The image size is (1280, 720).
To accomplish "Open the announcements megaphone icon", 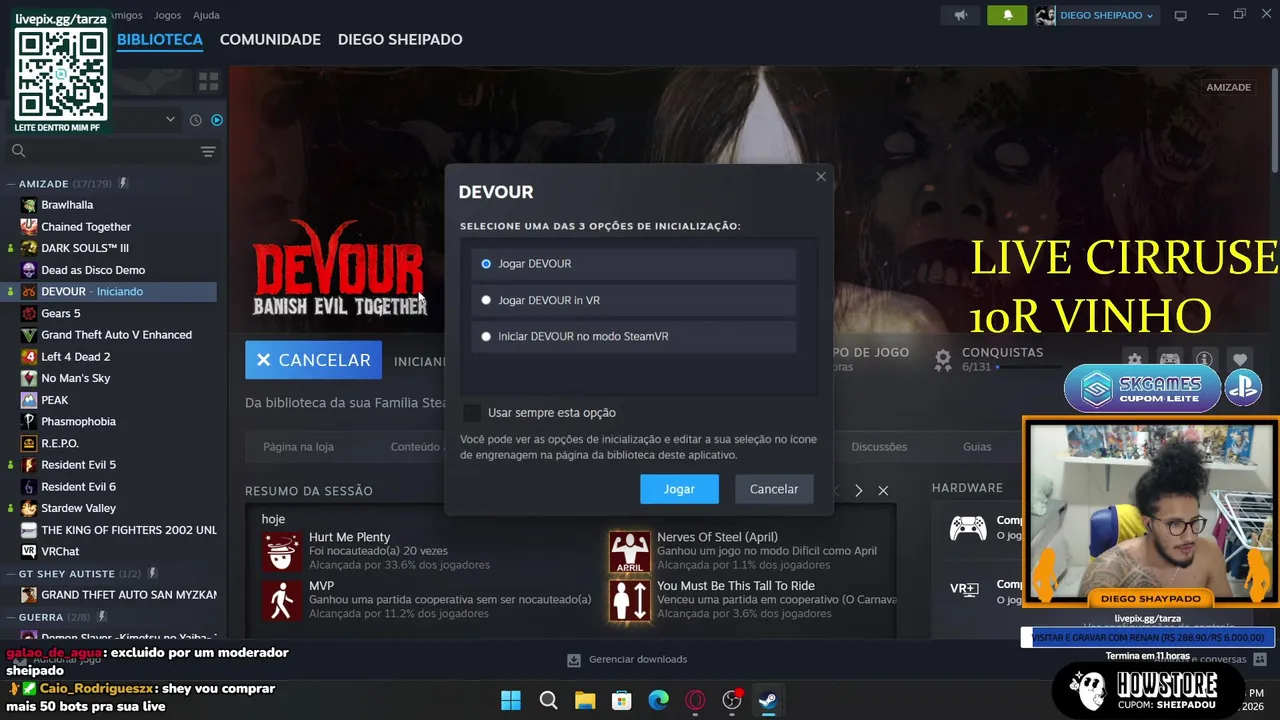I will coord(961,15).
